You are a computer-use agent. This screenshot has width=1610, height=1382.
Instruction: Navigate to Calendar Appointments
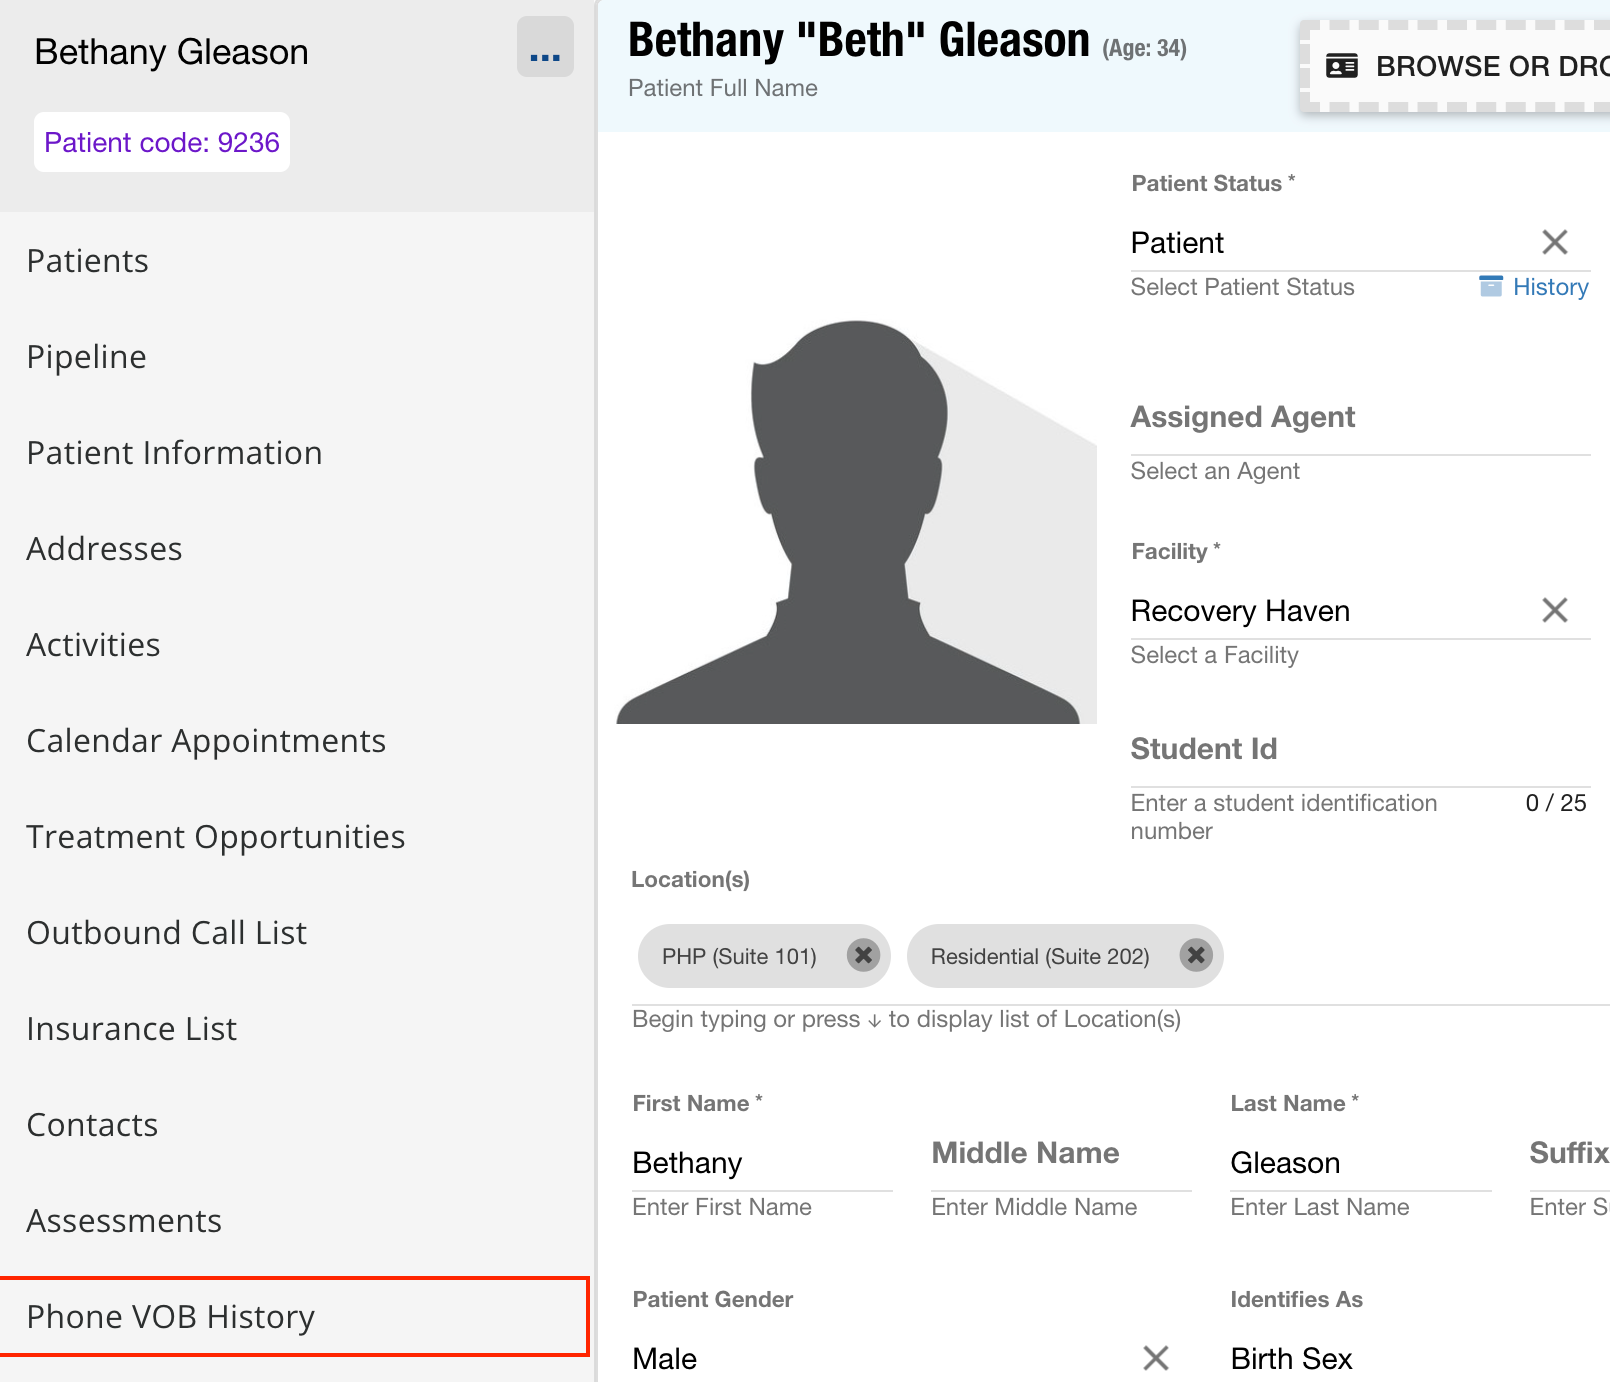tap(206, 741)
